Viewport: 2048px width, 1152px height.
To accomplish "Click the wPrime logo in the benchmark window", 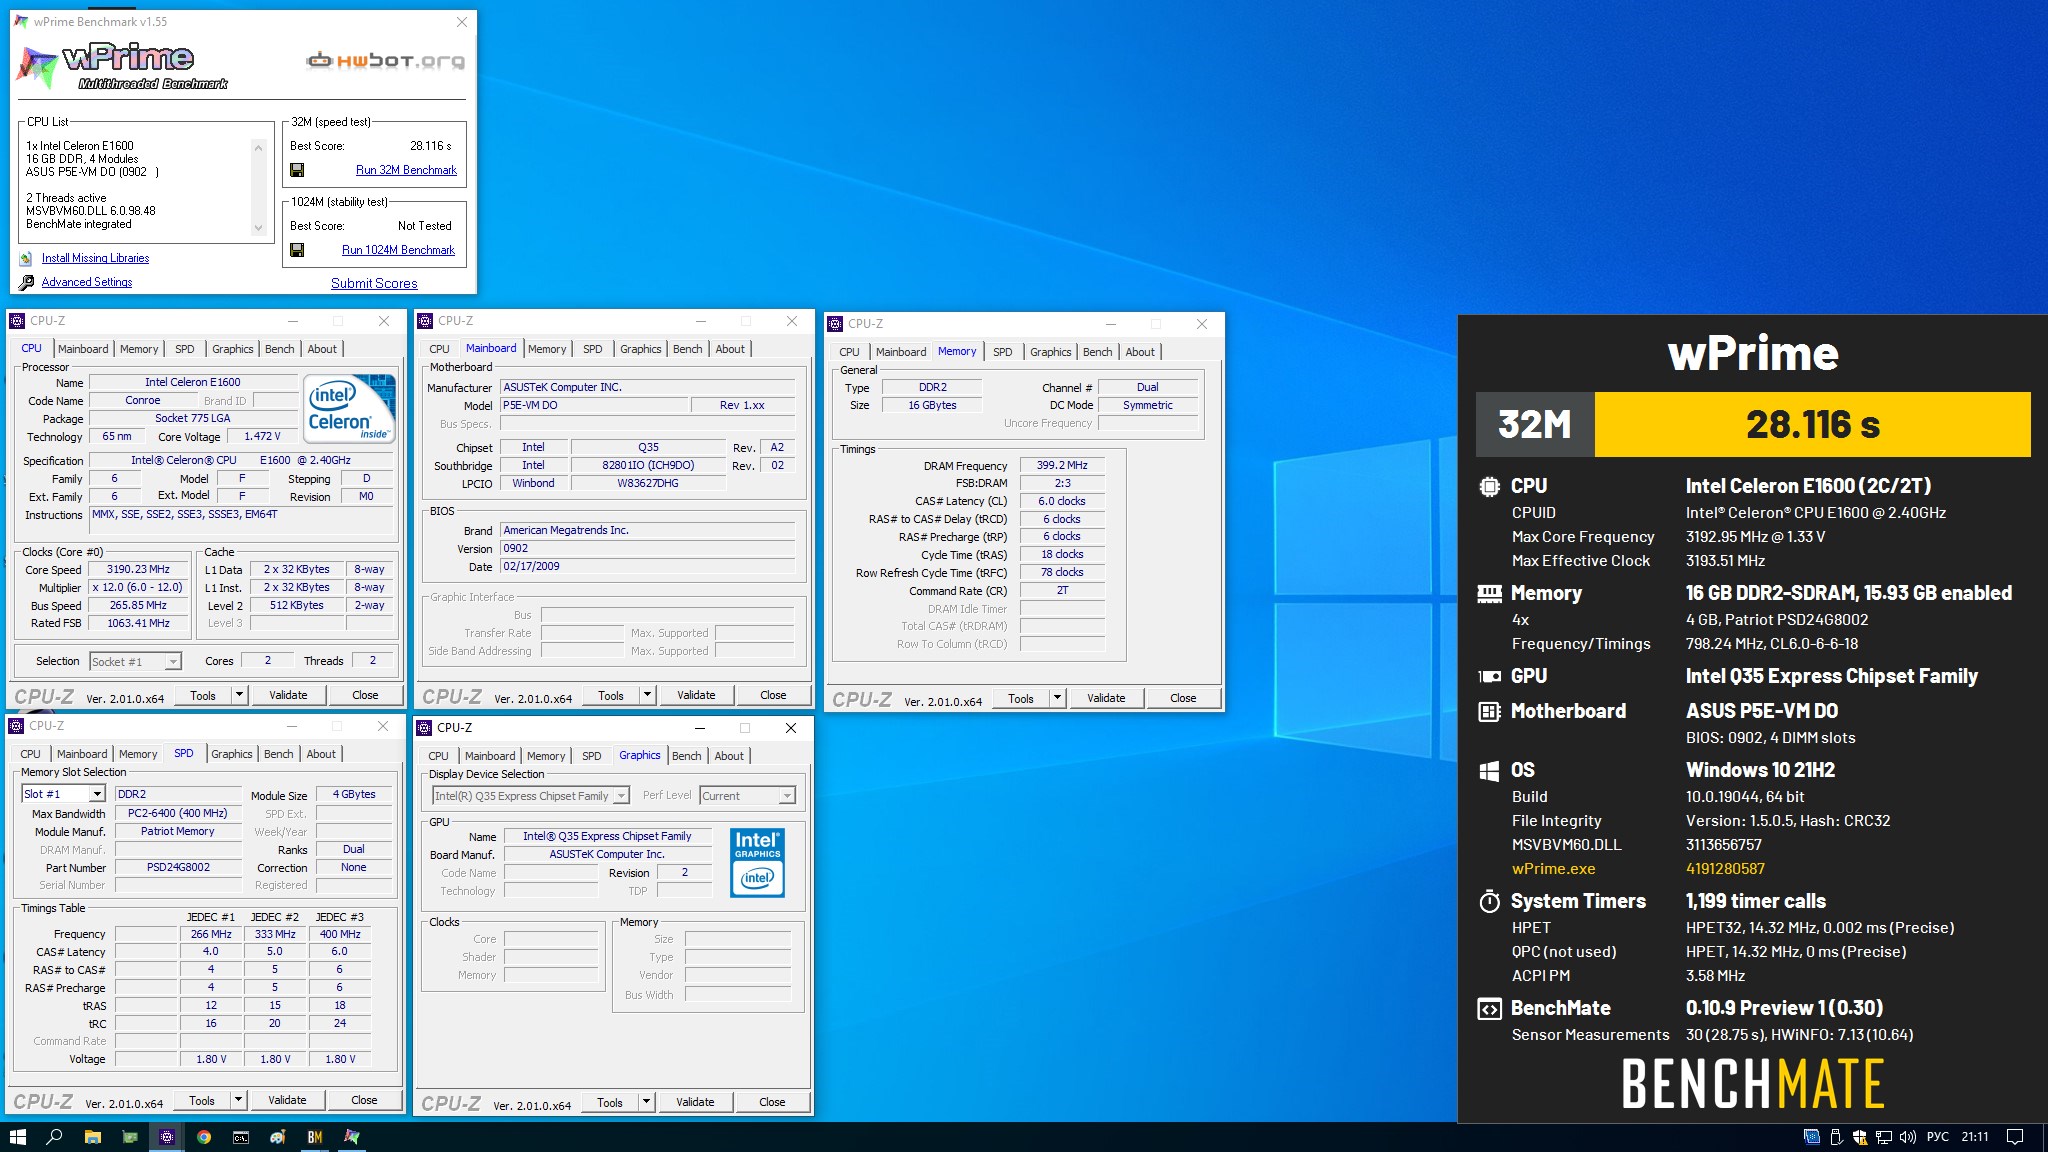I will pyautogui.click(x=122, y=64).
